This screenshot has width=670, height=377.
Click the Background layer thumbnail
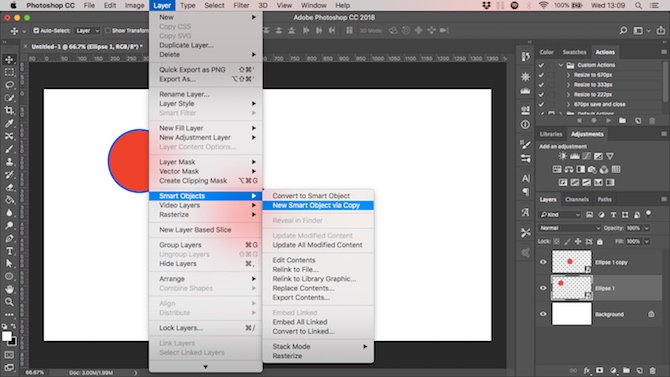click(x=571, y=314)
